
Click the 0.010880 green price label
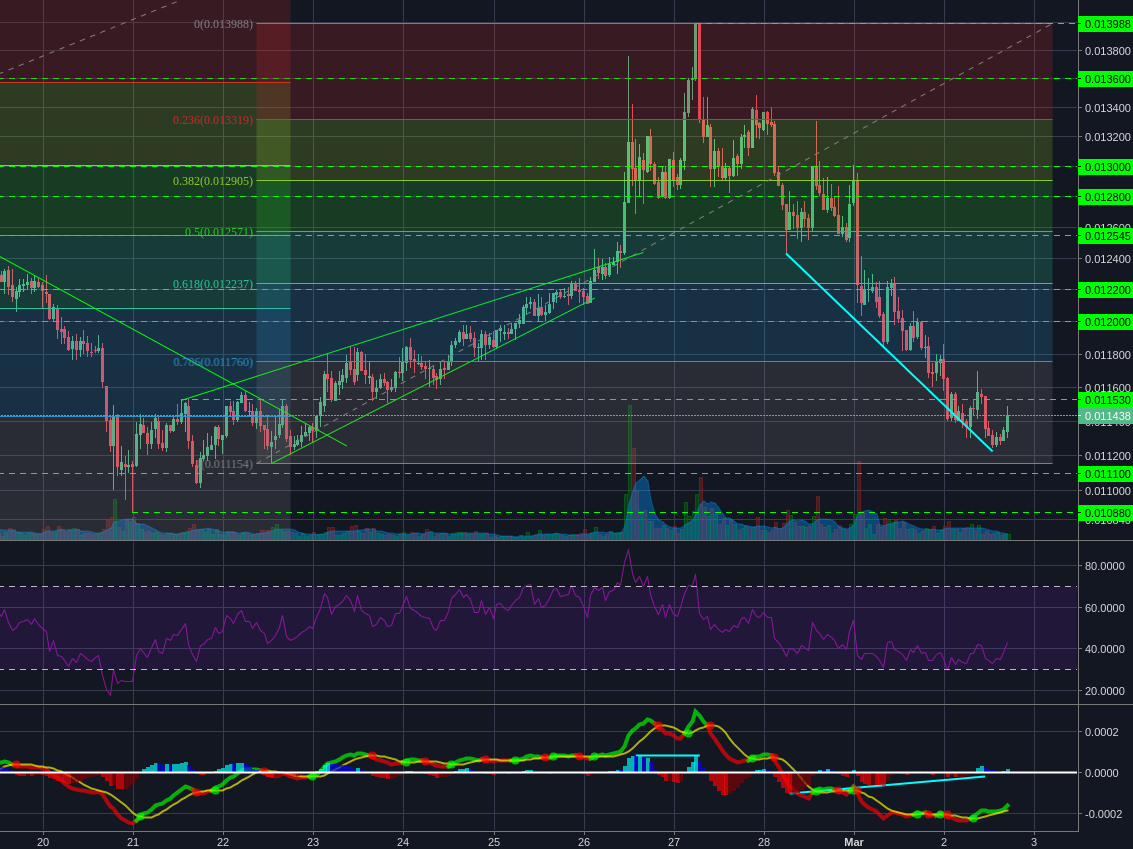(x=1105, y=513)
